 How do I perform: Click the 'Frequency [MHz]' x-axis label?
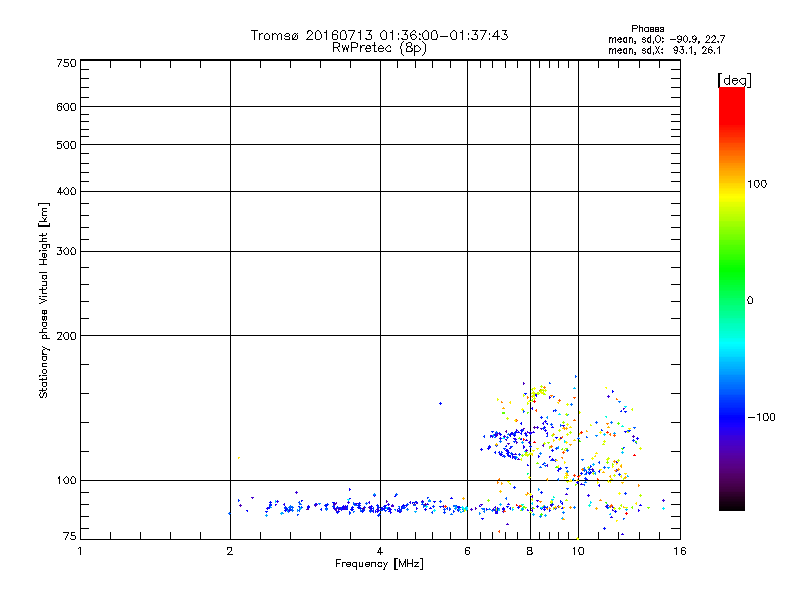coord(379,564)
